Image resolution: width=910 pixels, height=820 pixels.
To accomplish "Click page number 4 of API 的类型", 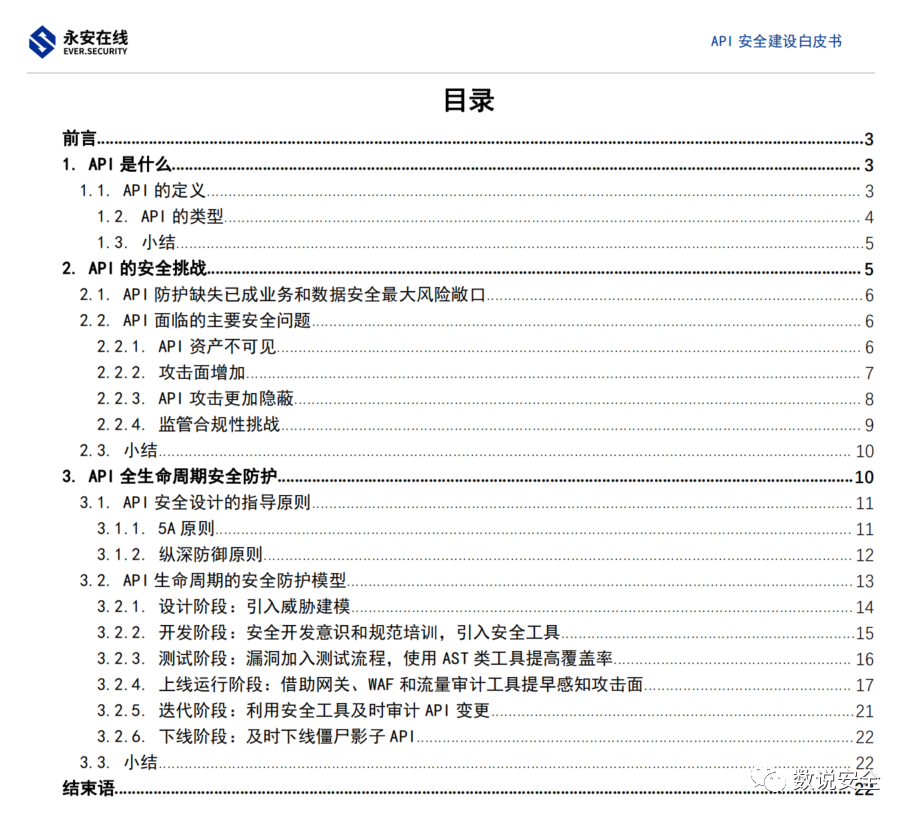I will point(869,218).
